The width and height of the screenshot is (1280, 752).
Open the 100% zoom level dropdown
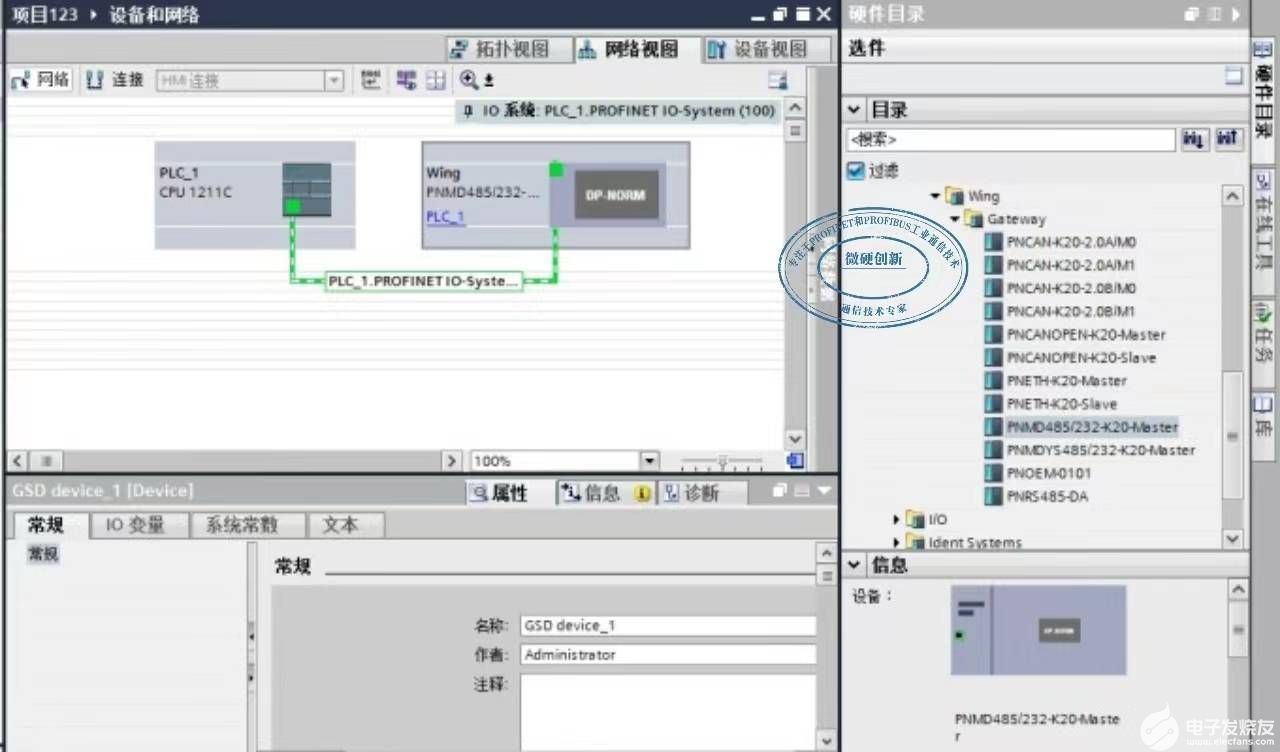click(650, 461)
